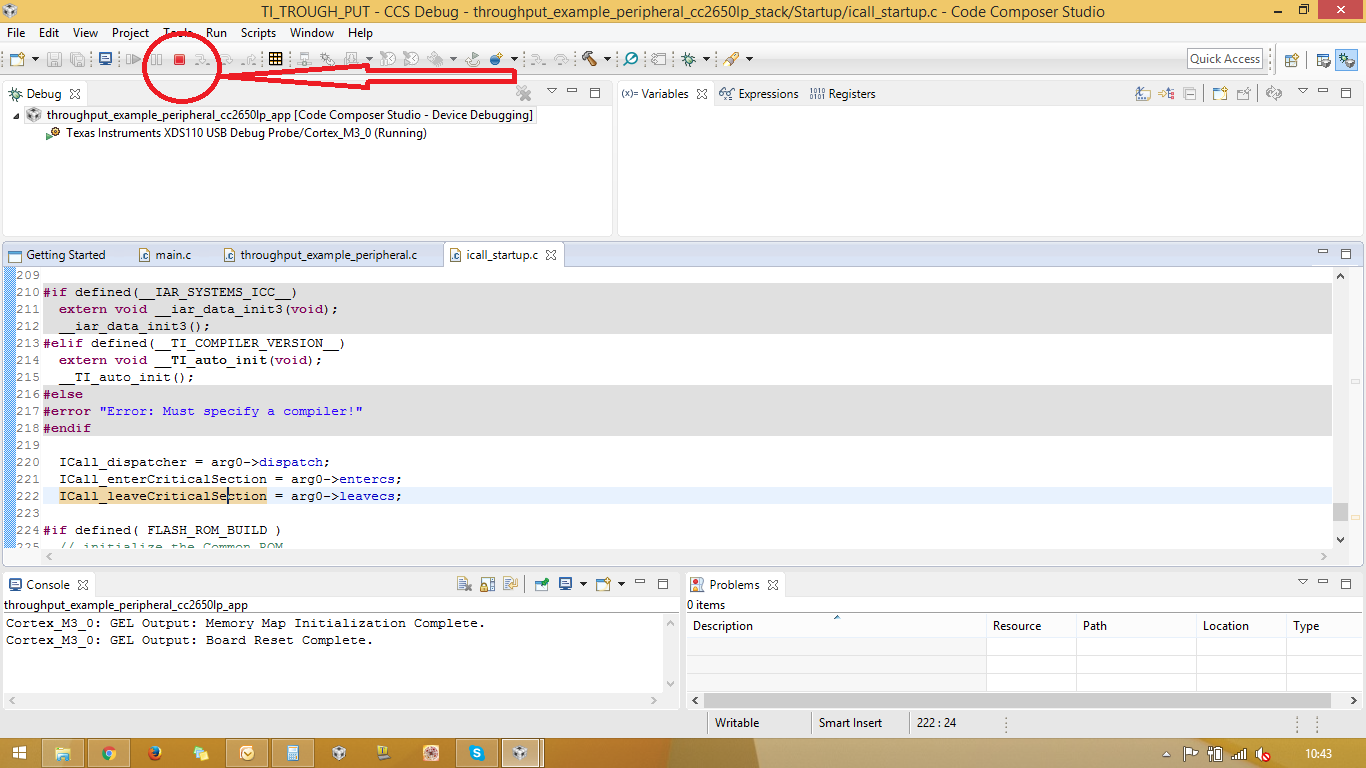The width and height of the screenshot is (1366, 768).
Task: Click the blue monitor icon beside Save All
Action: 105,60
